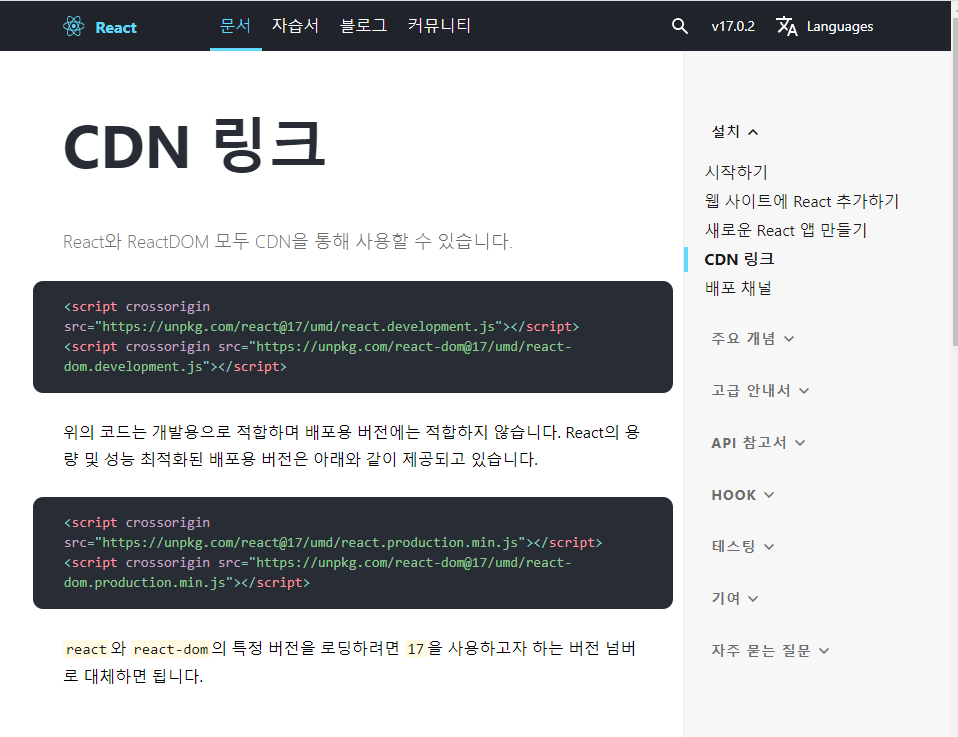This screenshot has width=958, height=737.
Task: Open the 블로그 tab
Action: tap(364, 26)
